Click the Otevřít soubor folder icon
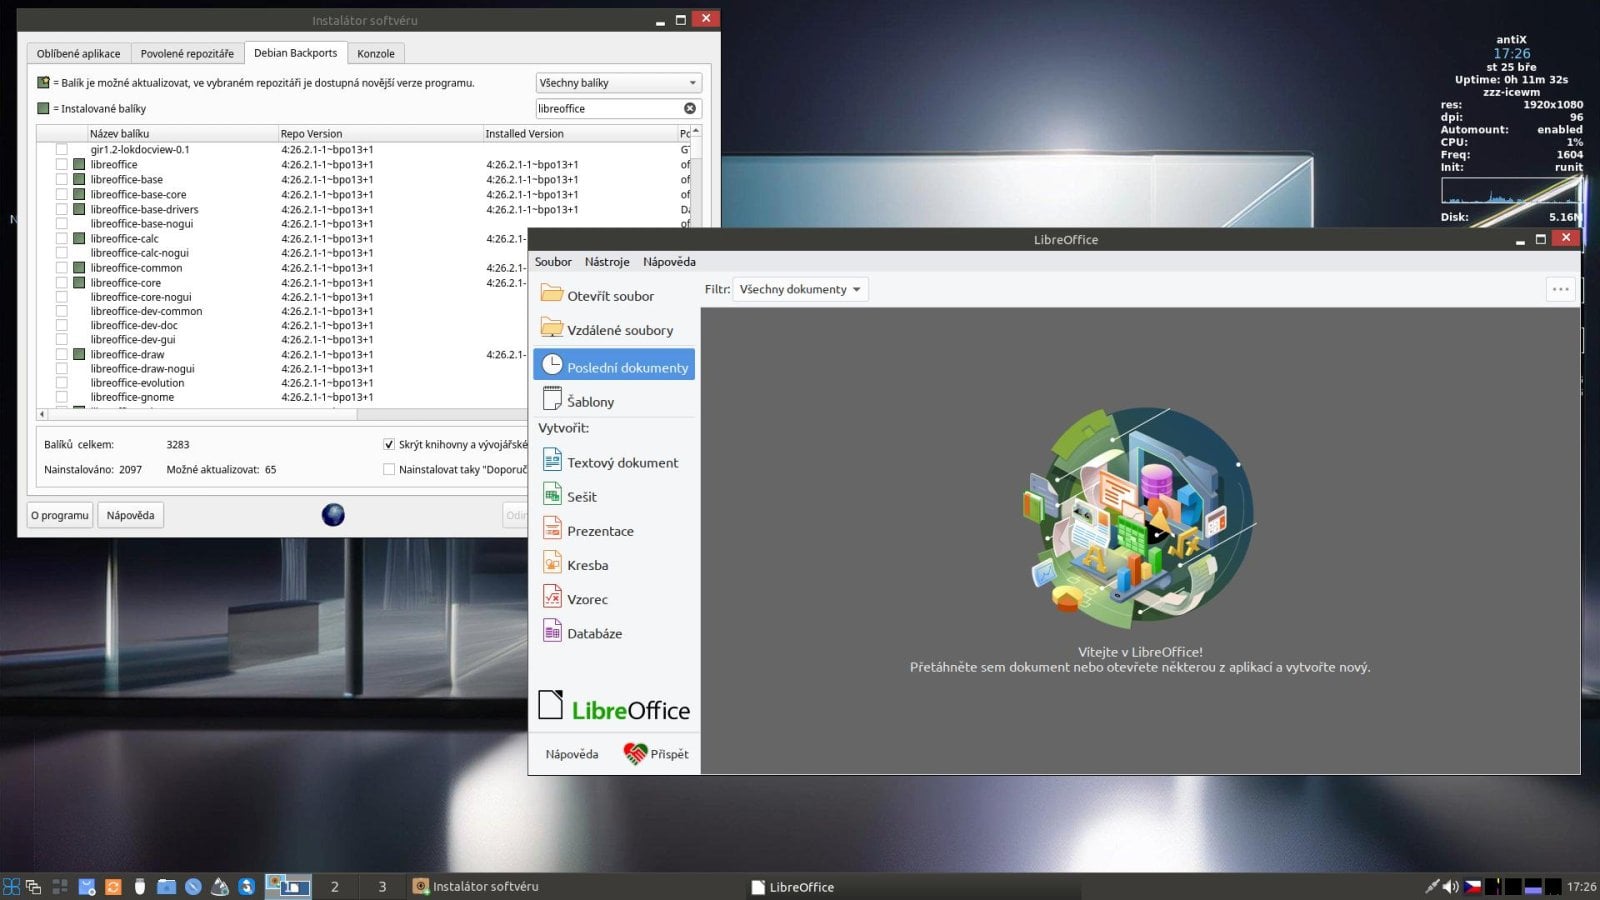1600x900 pixels. [x=551, y=293]
